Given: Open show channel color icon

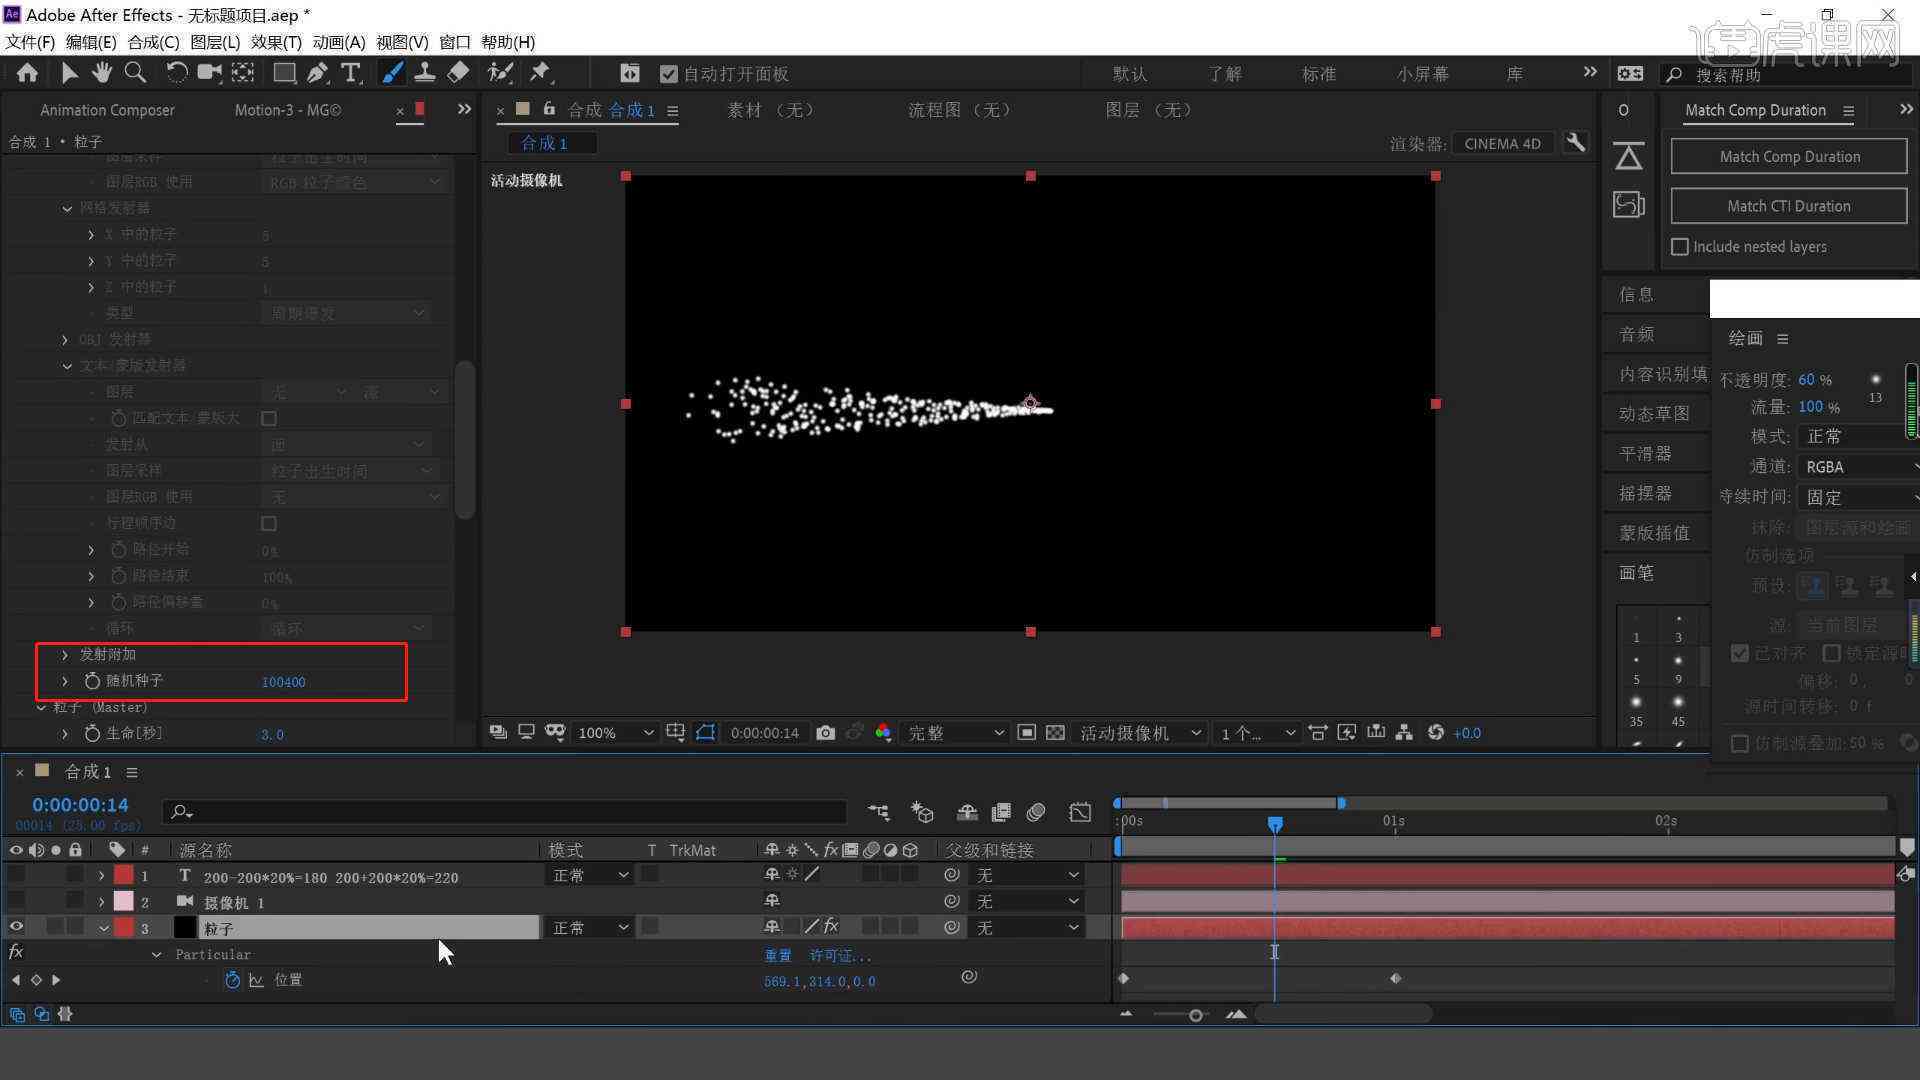Looking at the screenshot, I should click(883, 733).
